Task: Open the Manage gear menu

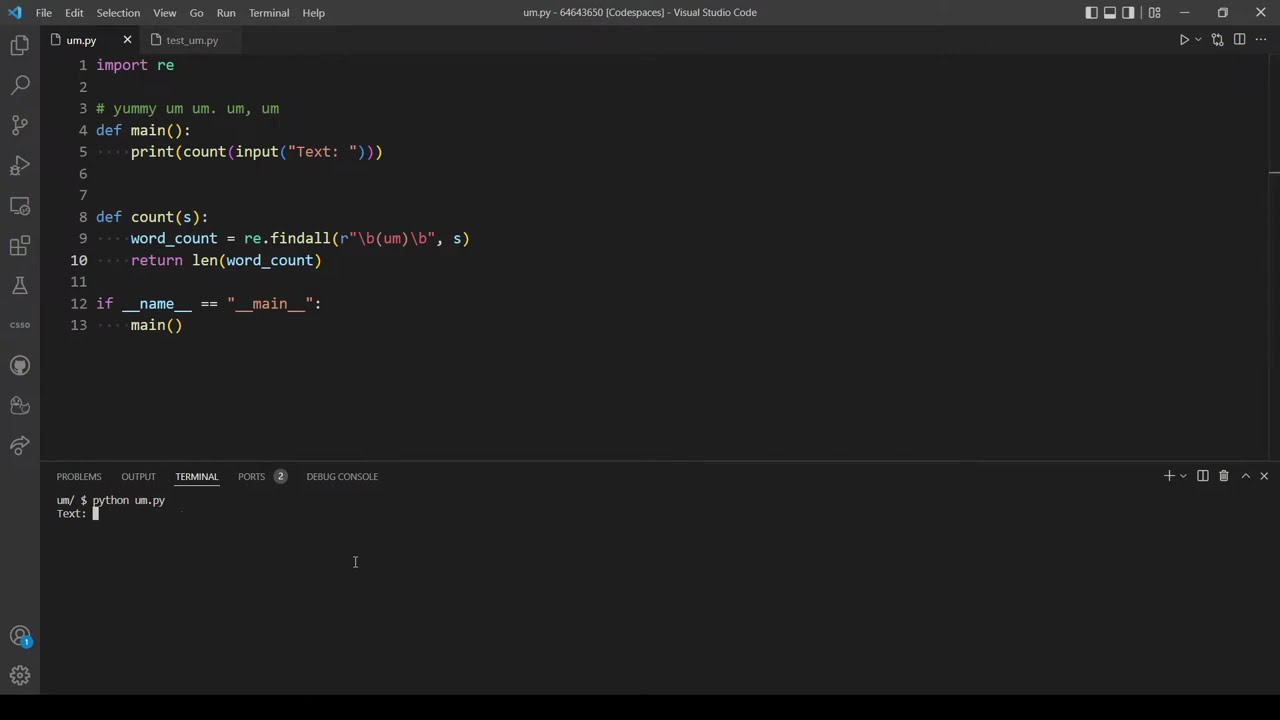Action: [x=20, y=676]
